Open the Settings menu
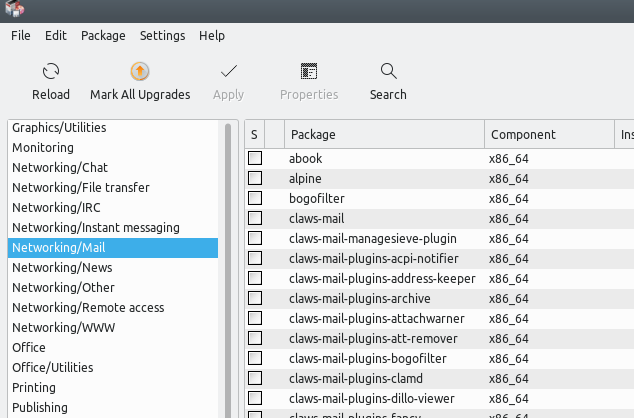Image resolution: width=634 pixels, height=418 pixels. [x=163, y=36]
